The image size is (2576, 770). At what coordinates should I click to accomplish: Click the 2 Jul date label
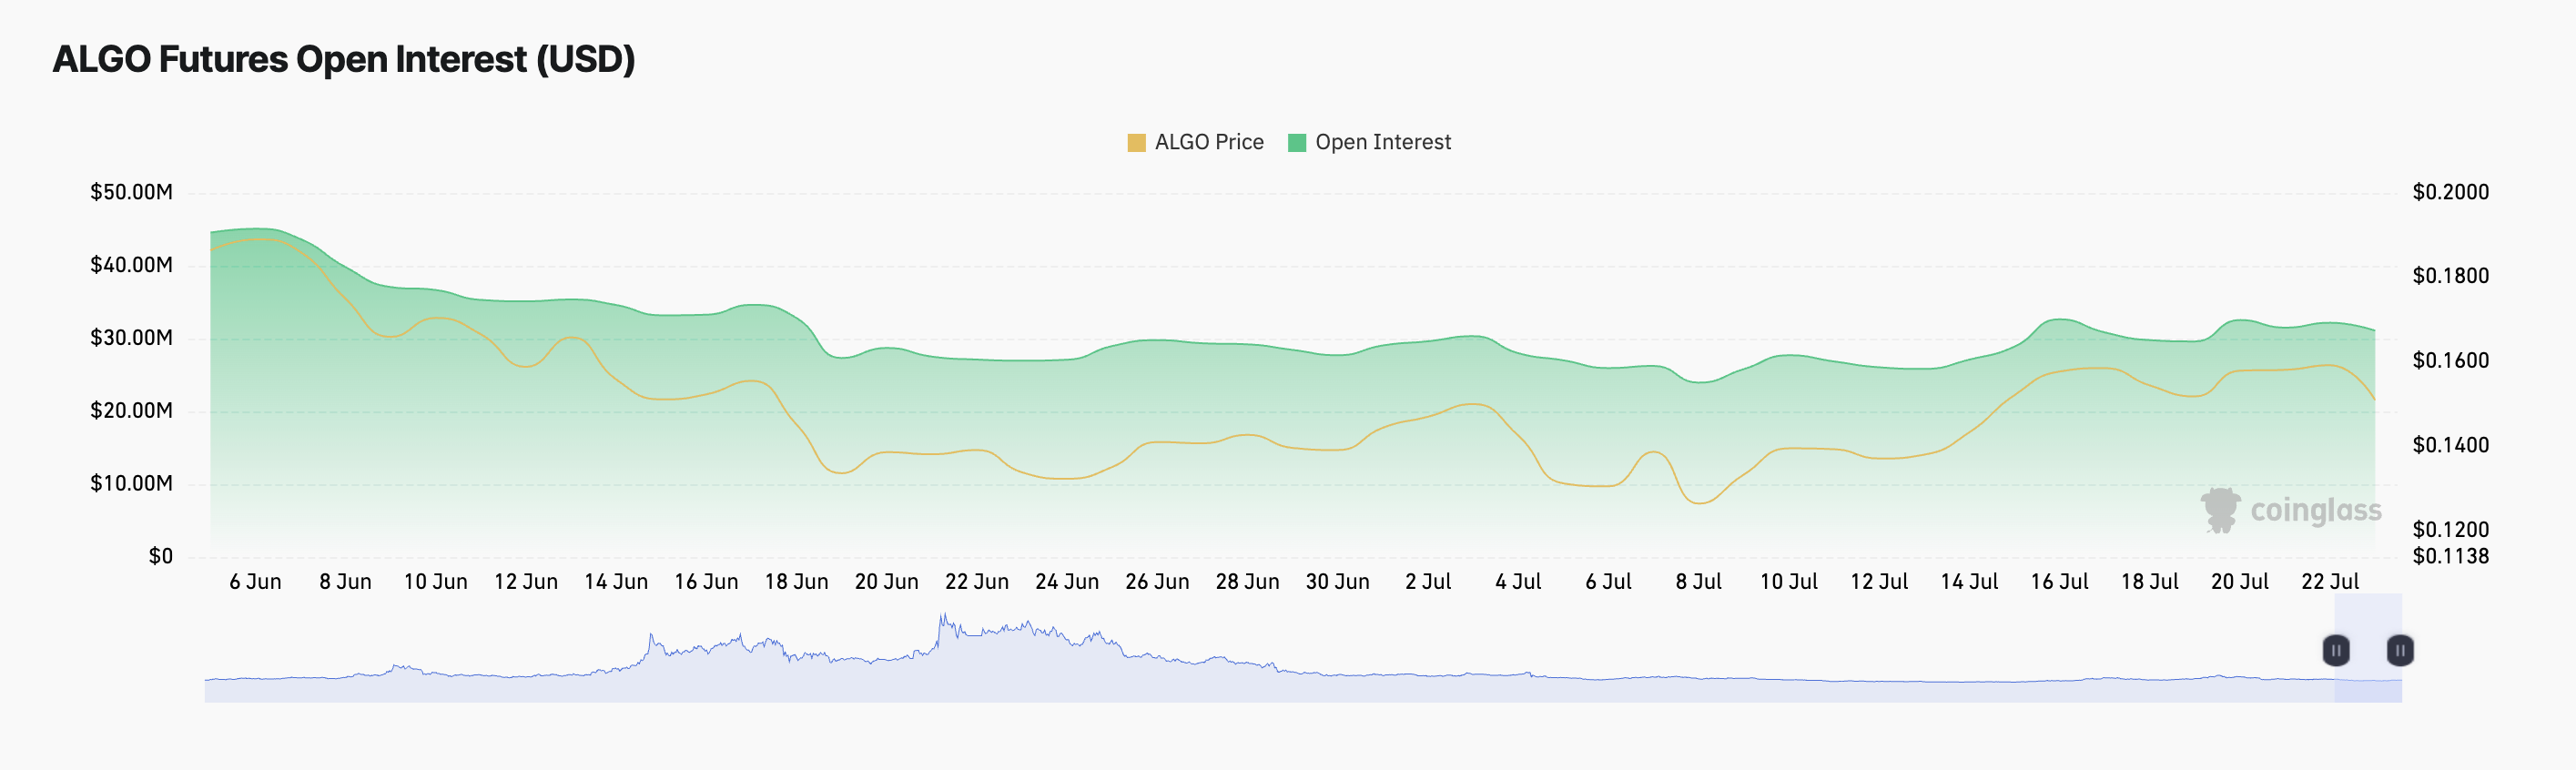coord(1428,582)
